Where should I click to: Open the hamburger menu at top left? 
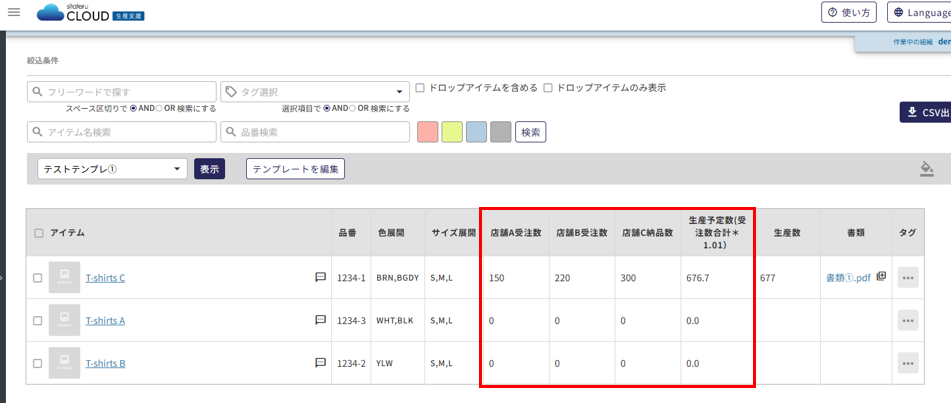coord(14,12)
